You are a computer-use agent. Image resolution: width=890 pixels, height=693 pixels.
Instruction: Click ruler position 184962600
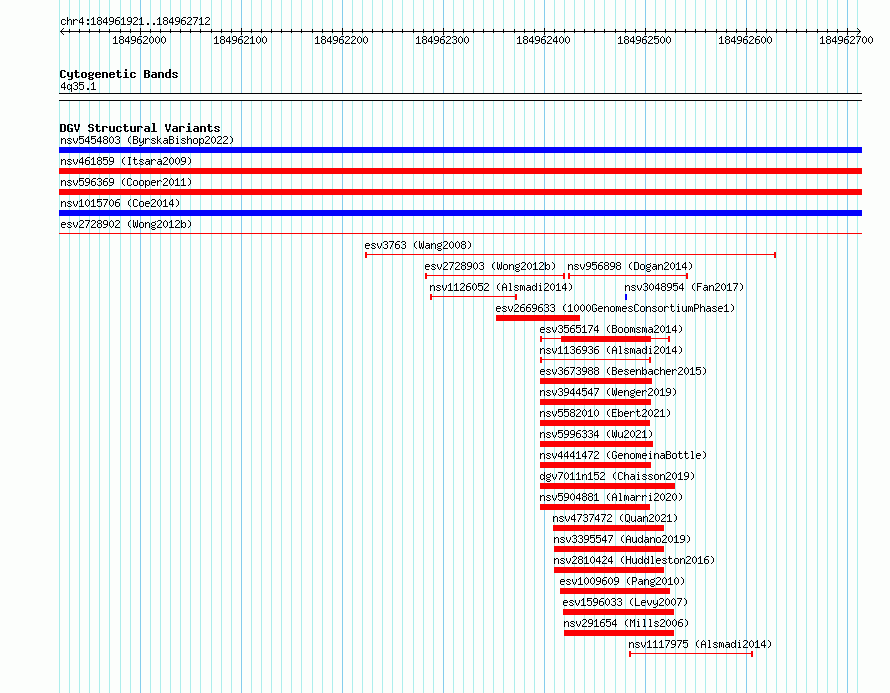[x=745, y=40]
